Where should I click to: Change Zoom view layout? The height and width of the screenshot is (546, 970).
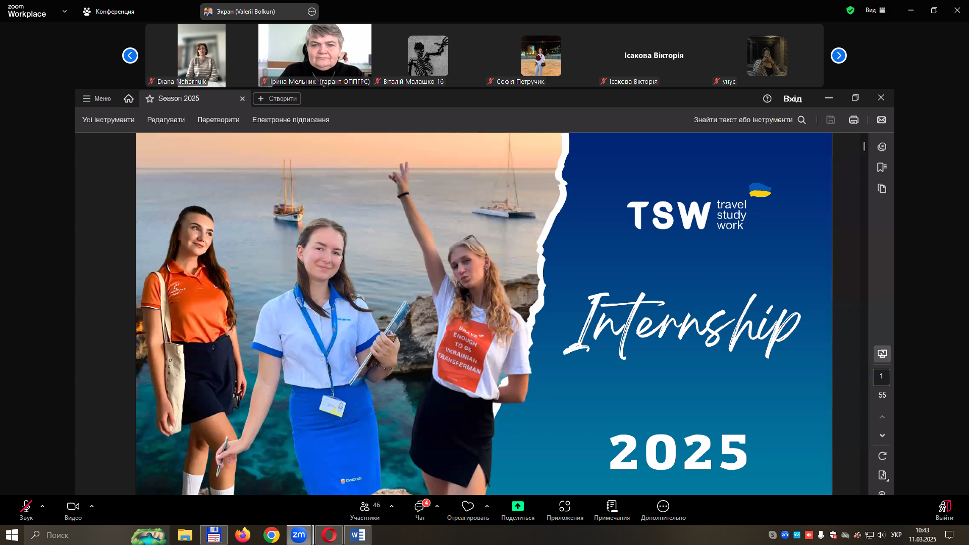(x=875, y=11)
